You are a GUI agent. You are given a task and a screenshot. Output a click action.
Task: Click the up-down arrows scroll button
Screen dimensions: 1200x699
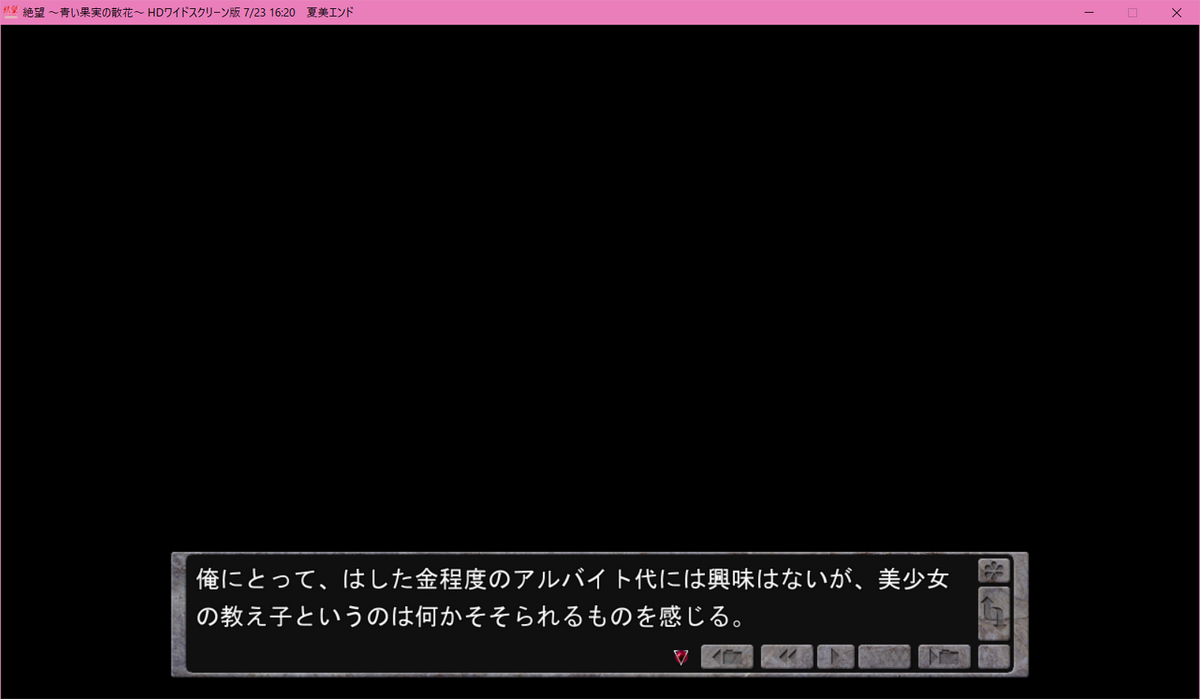pos(993,612)
